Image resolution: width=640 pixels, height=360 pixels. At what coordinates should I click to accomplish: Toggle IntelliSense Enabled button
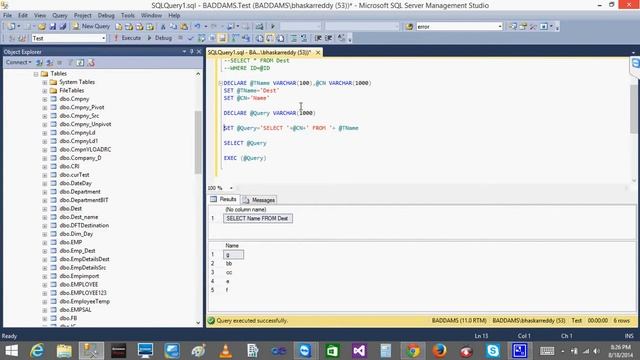point(222,38)
